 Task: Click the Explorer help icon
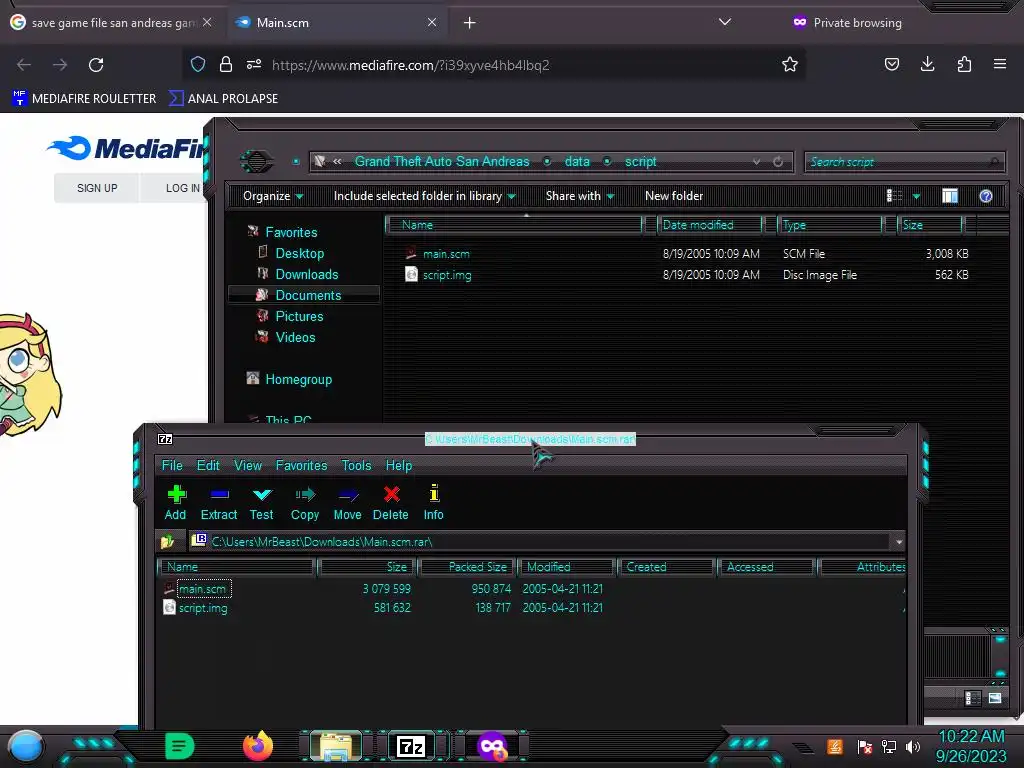[x=985, y=196]
